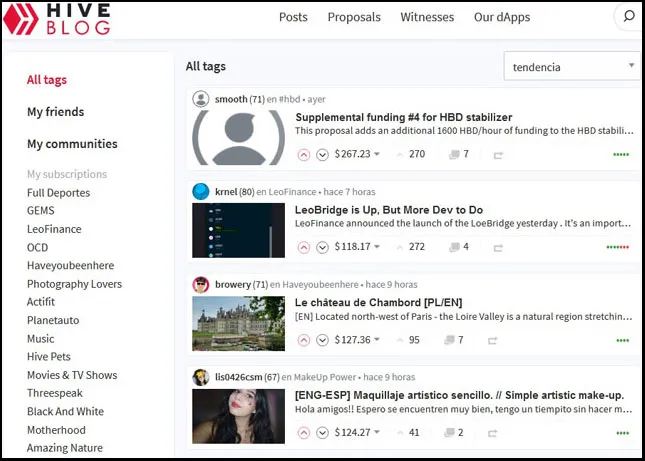645x461 pixels.
Task: Reblog the Le château de Chambord post
Action: click(492, 341)
